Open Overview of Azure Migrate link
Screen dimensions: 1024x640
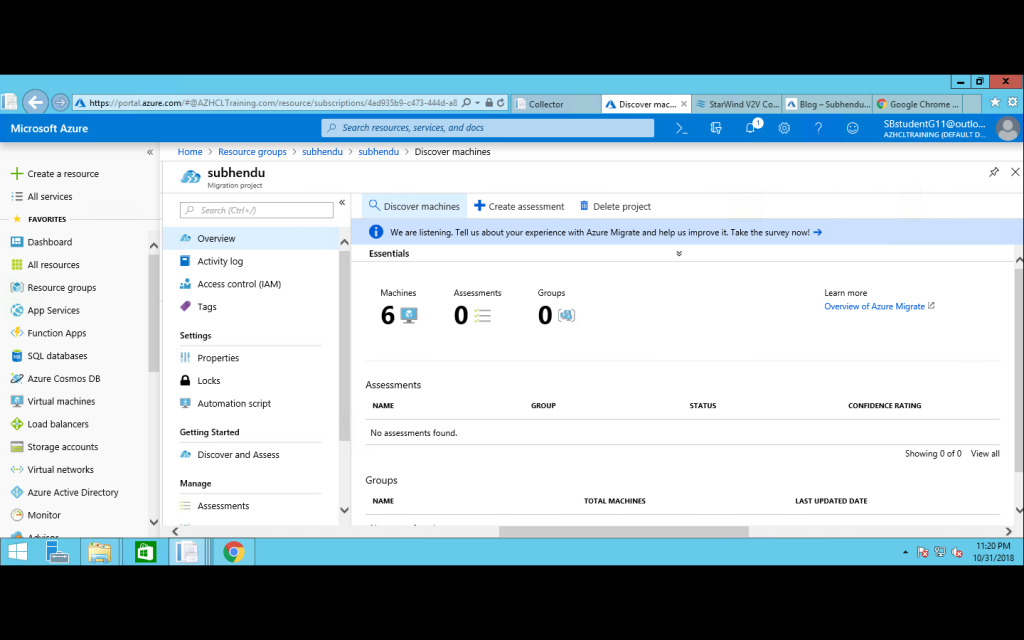click(874, 306)
